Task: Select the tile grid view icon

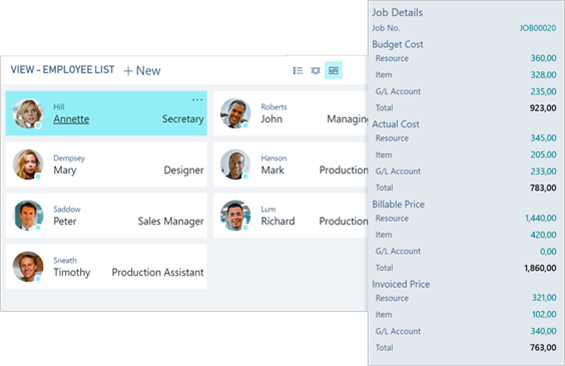Action: 334,71
